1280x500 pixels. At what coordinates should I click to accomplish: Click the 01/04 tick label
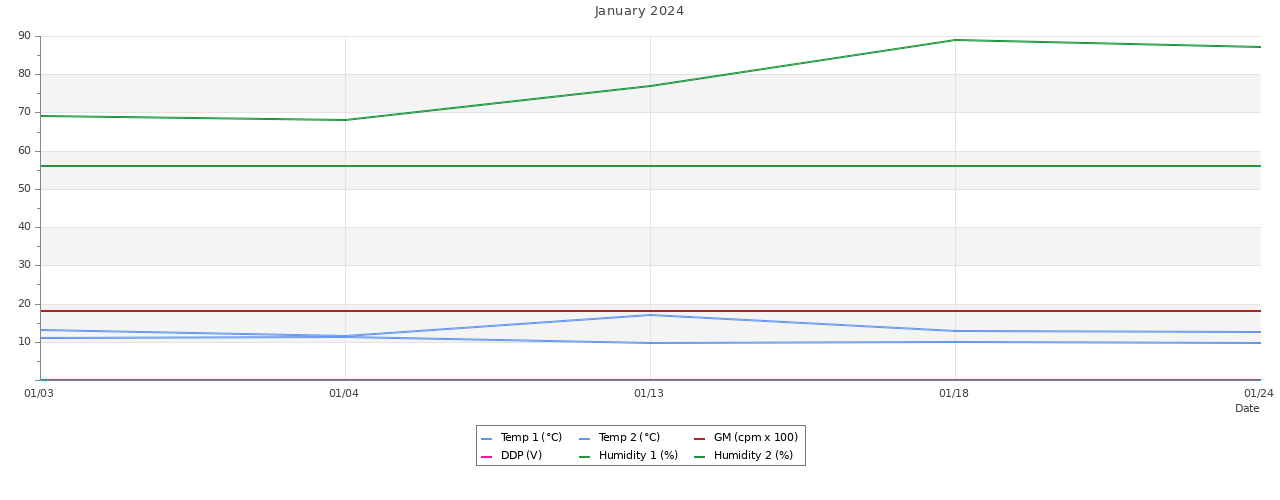point(344,394)
